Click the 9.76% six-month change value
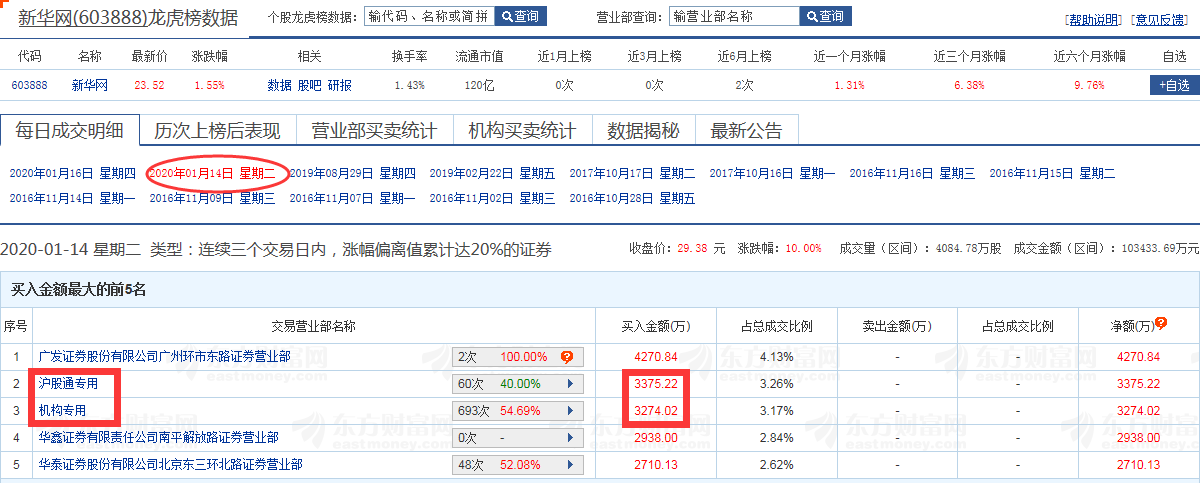 click(1089, 86)
